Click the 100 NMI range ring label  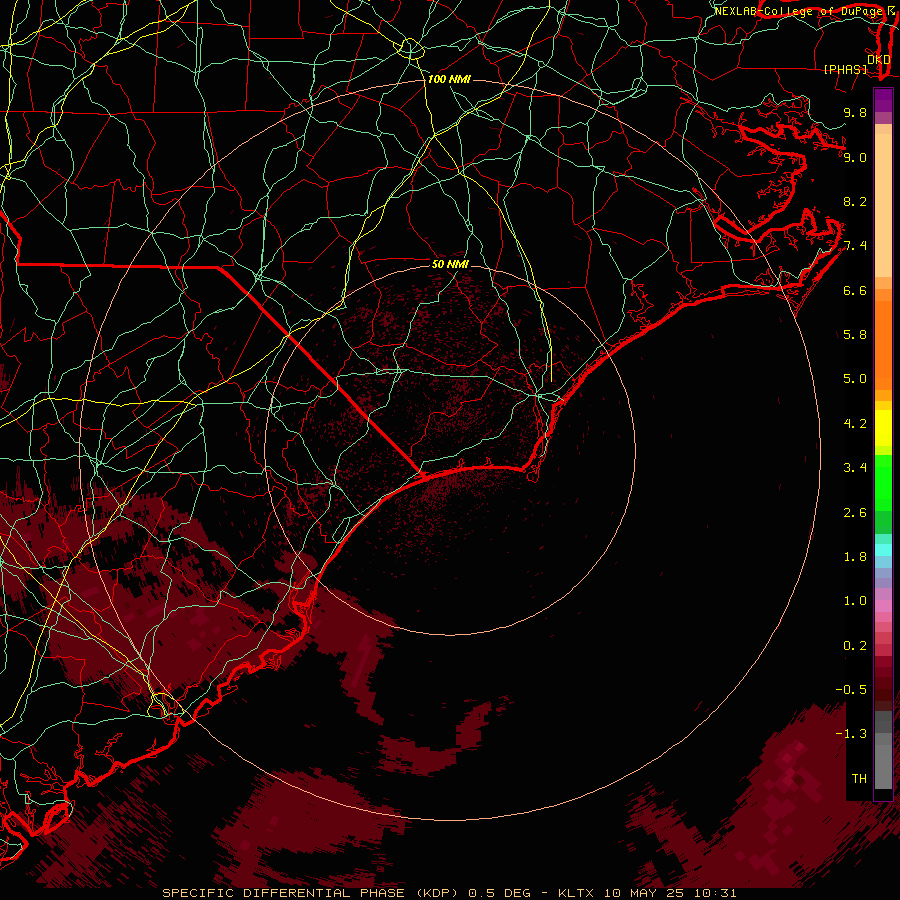(x=449, y=79)
